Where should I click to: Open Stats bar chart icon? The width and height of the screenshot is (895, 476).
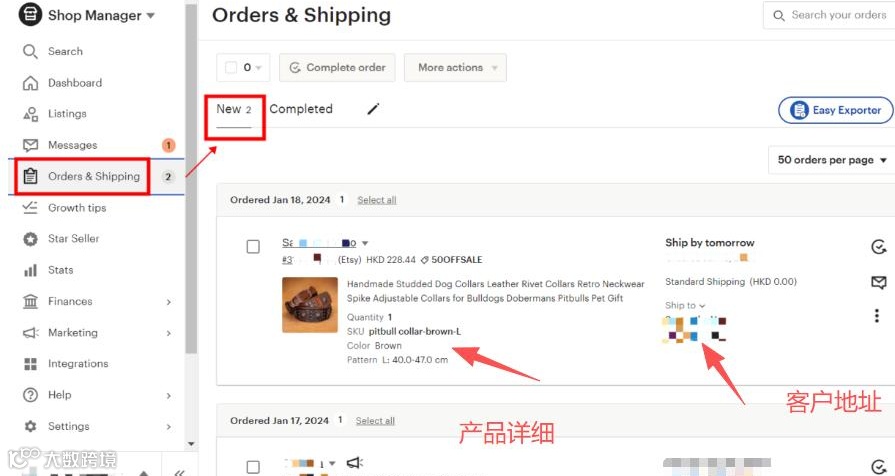coord(30,270)
